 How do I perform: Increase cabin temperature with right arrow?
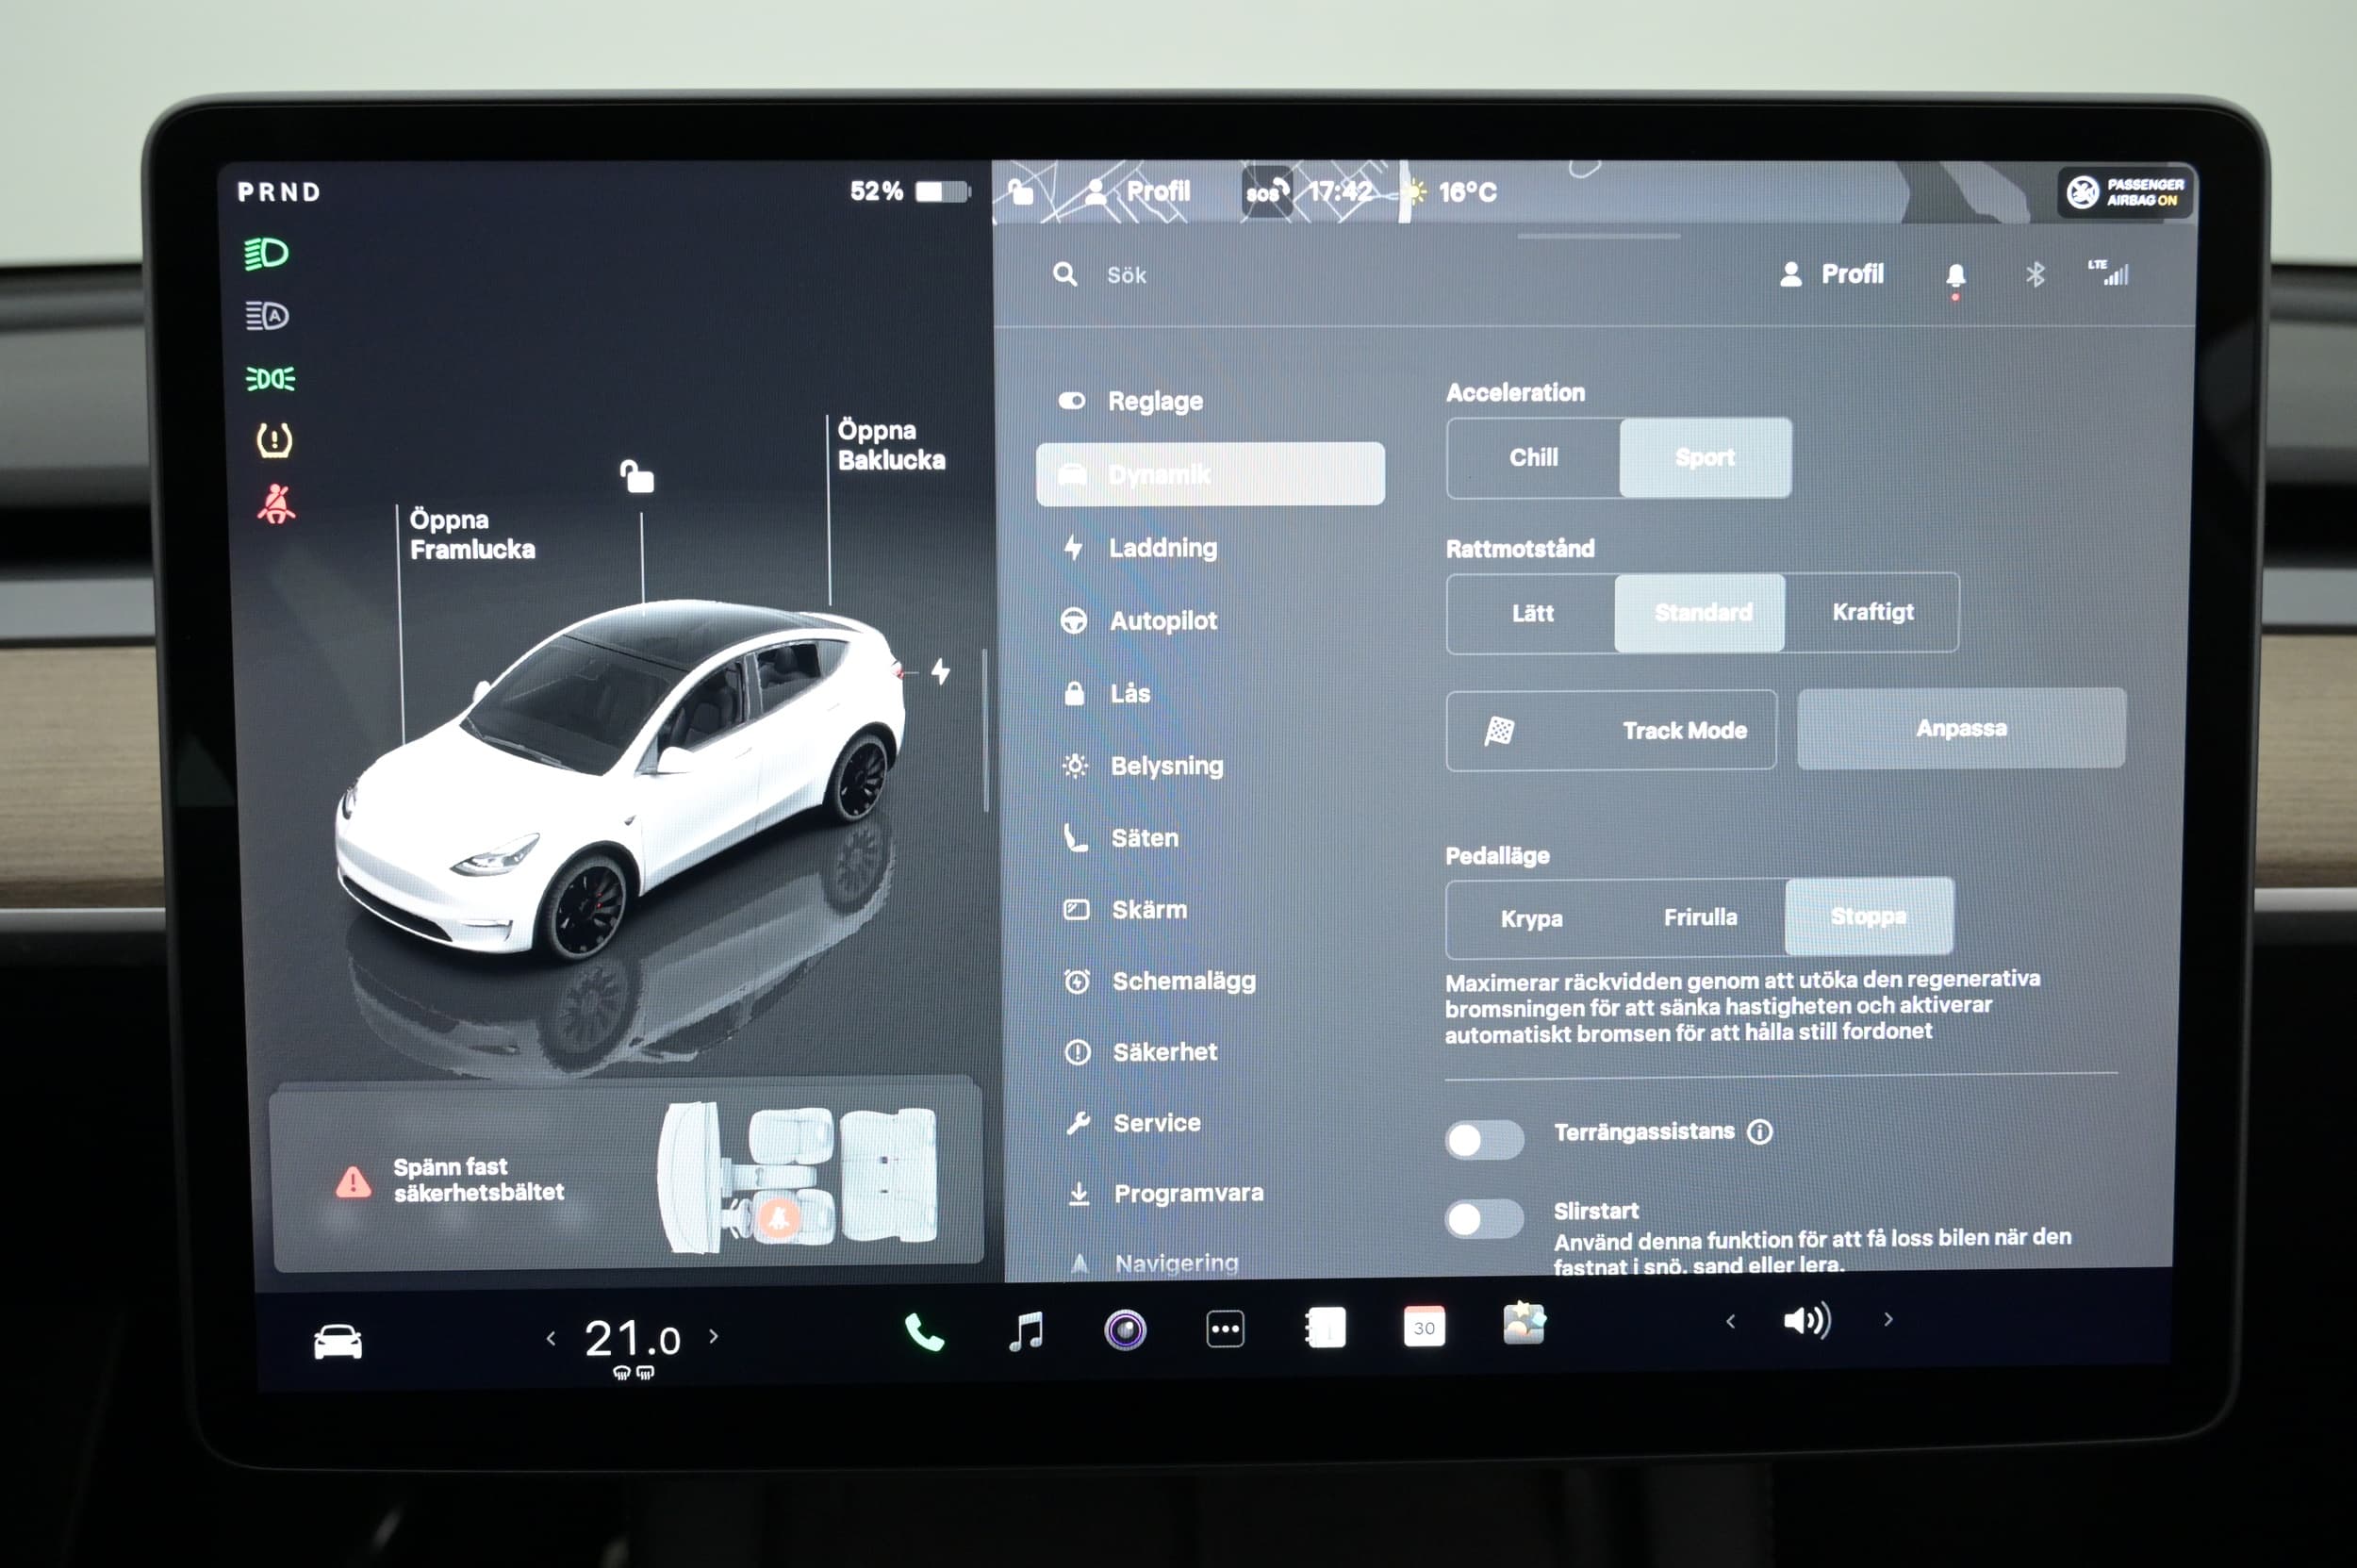click(x=713, y=1336)
